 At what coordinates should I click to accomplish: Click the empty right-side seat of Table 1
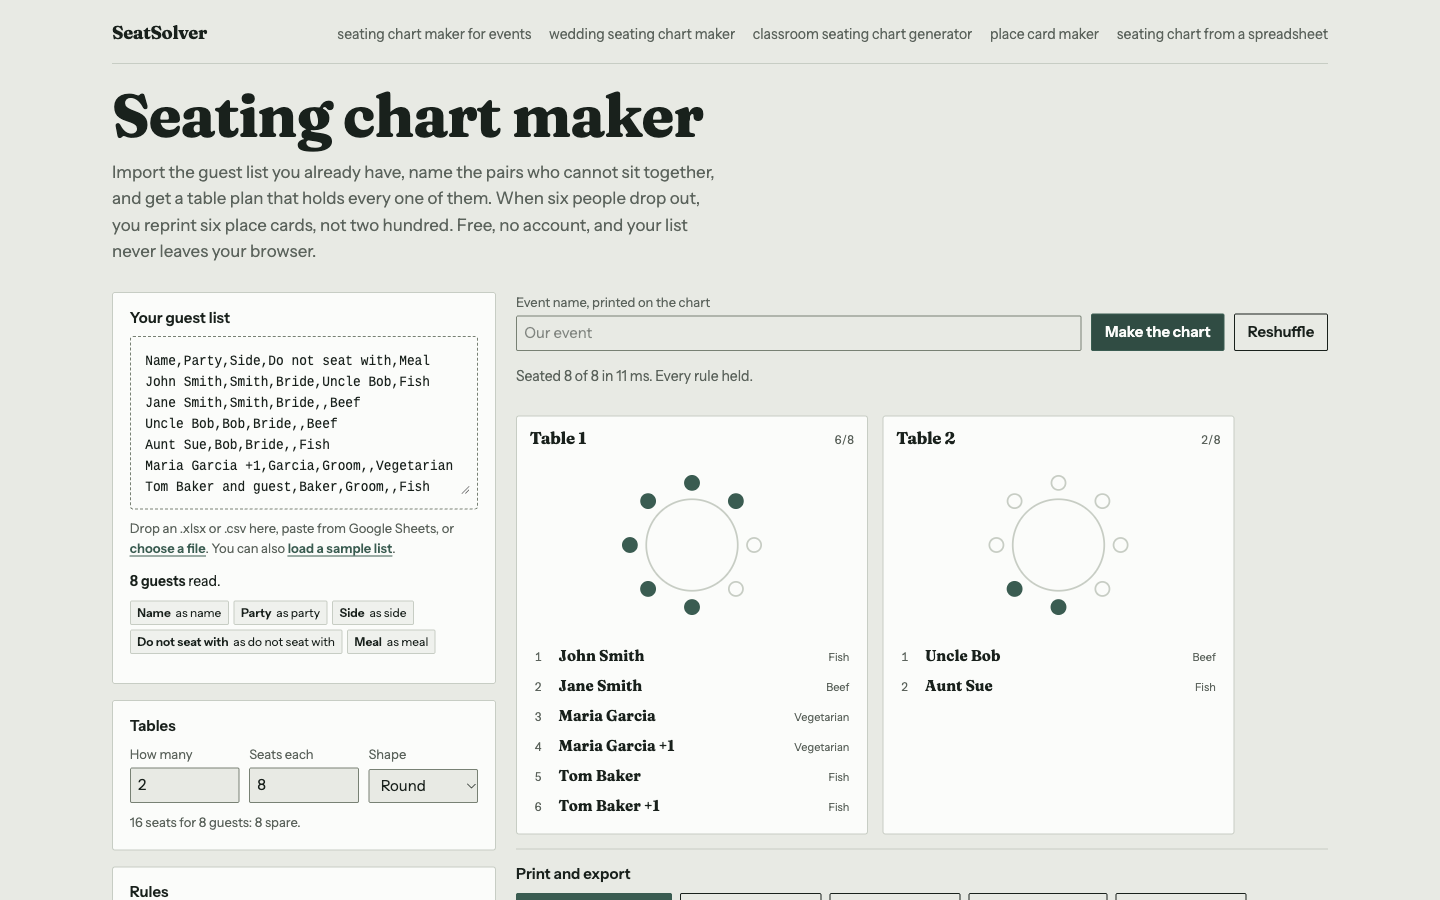pos(754,545)
